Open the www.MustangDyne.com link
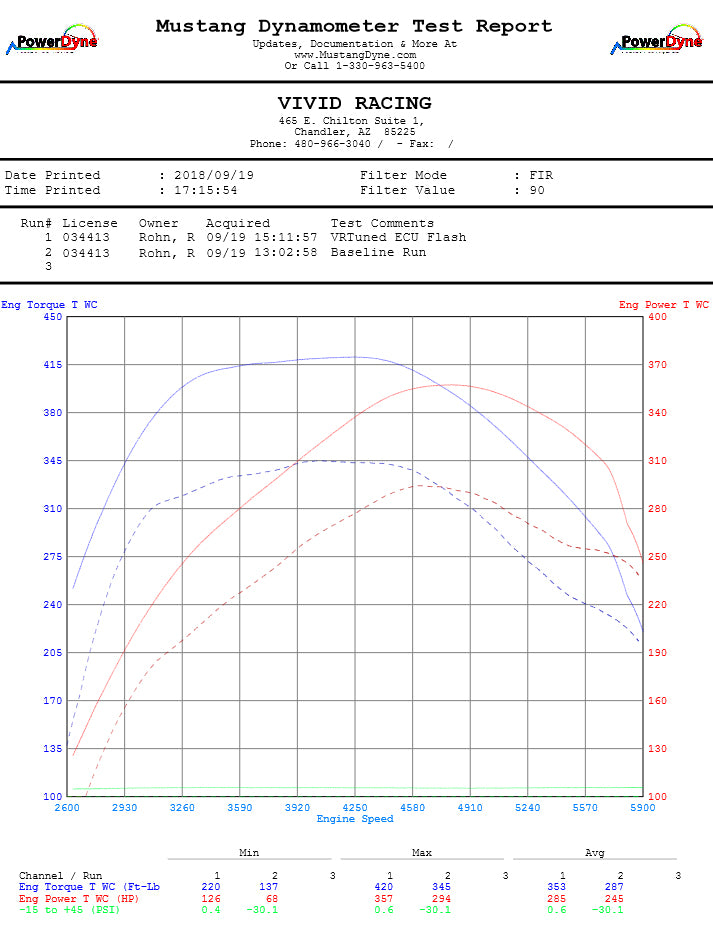The width and height of the screenshot is (713, 938). coord(355,55)
